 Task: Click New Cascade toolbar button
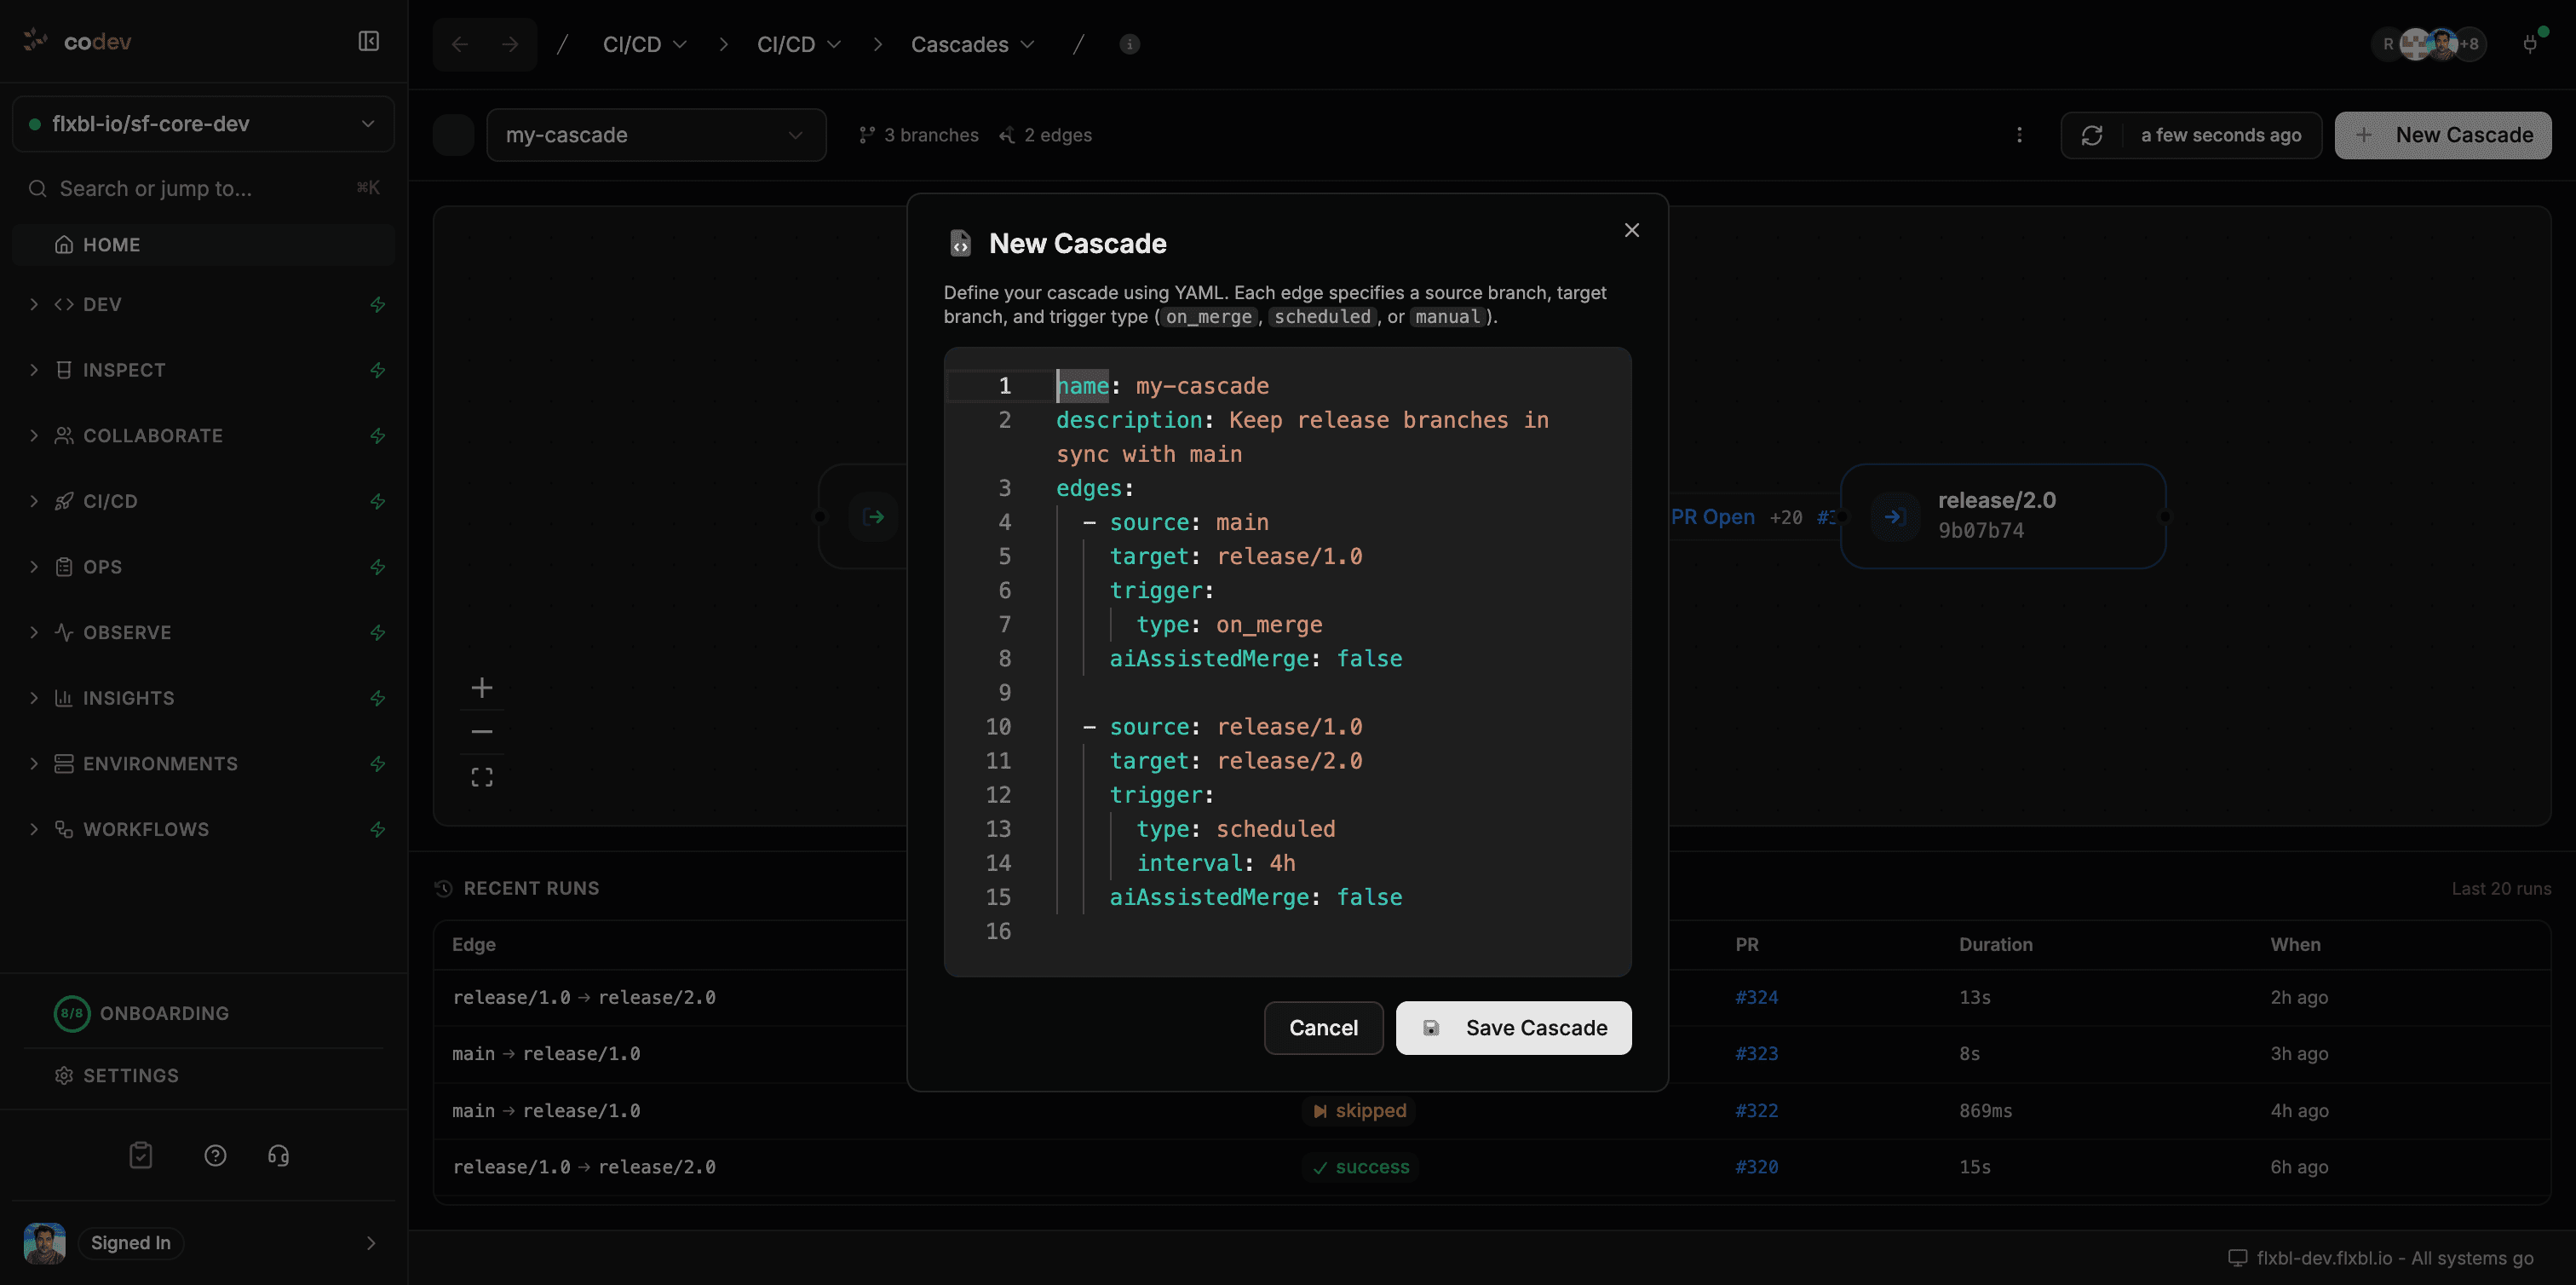click(2442, 135)
